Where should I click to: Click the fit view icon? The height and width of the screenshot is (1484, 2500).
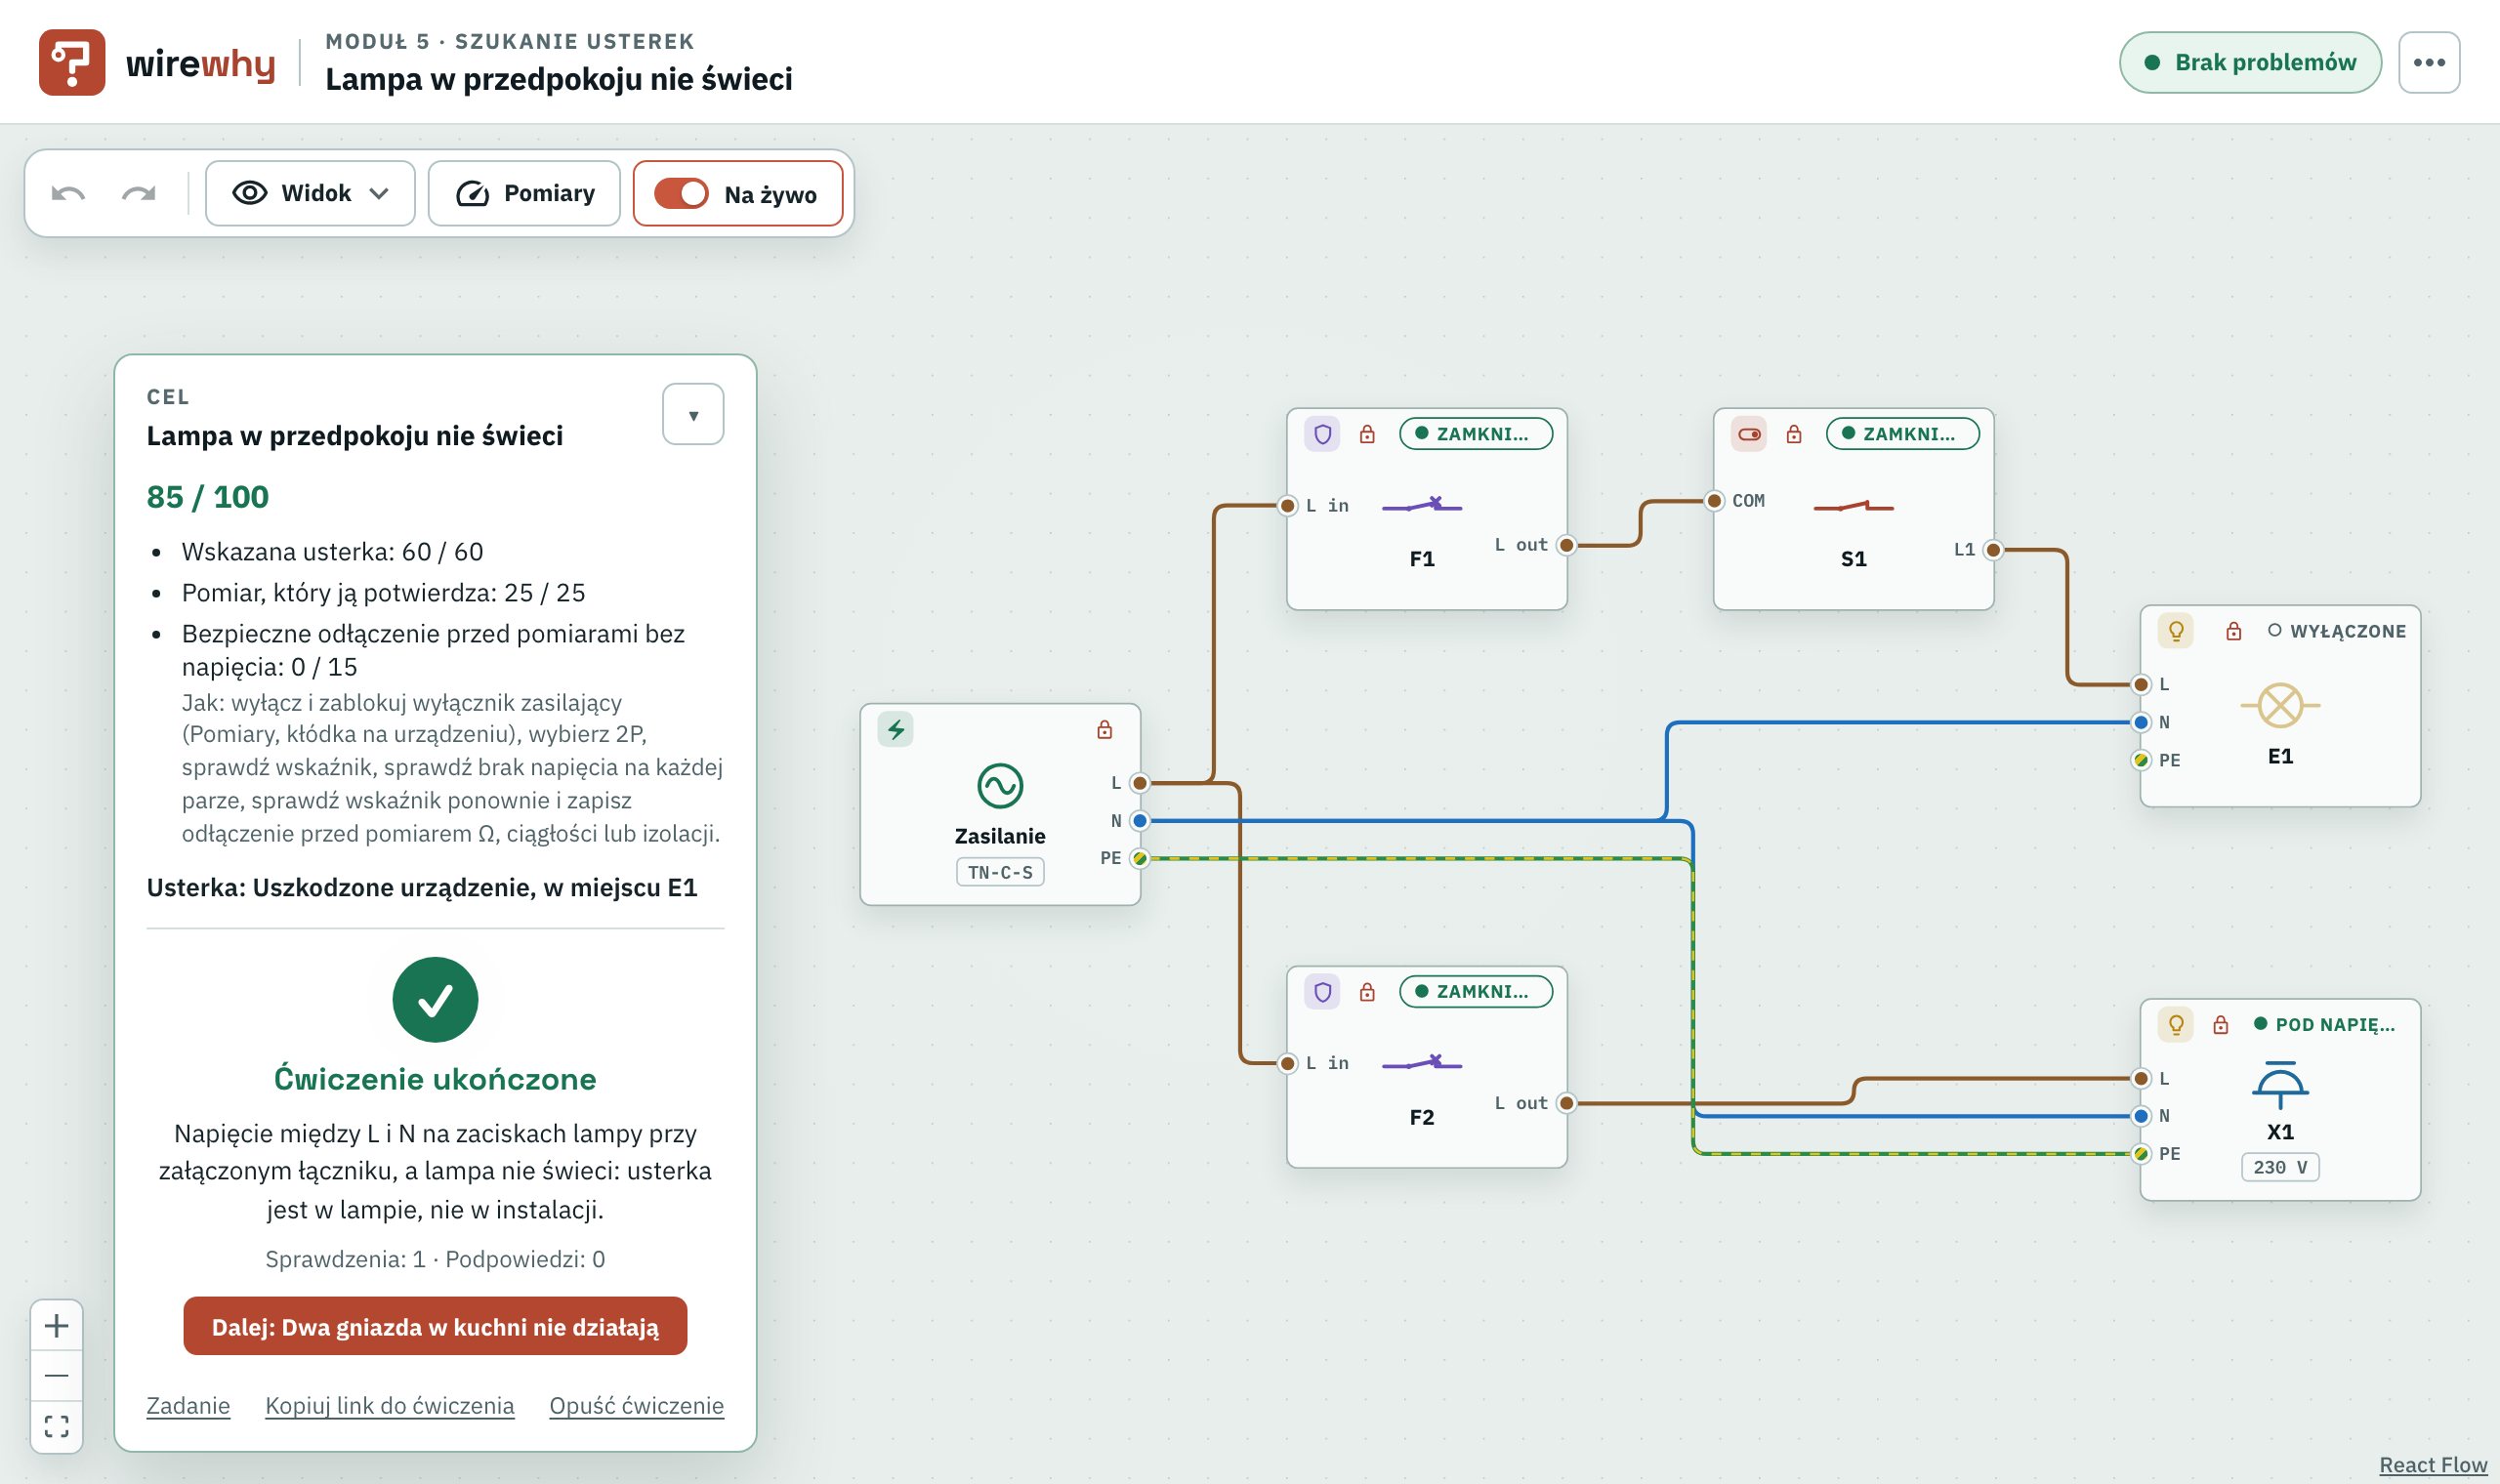click(57, 1426)
